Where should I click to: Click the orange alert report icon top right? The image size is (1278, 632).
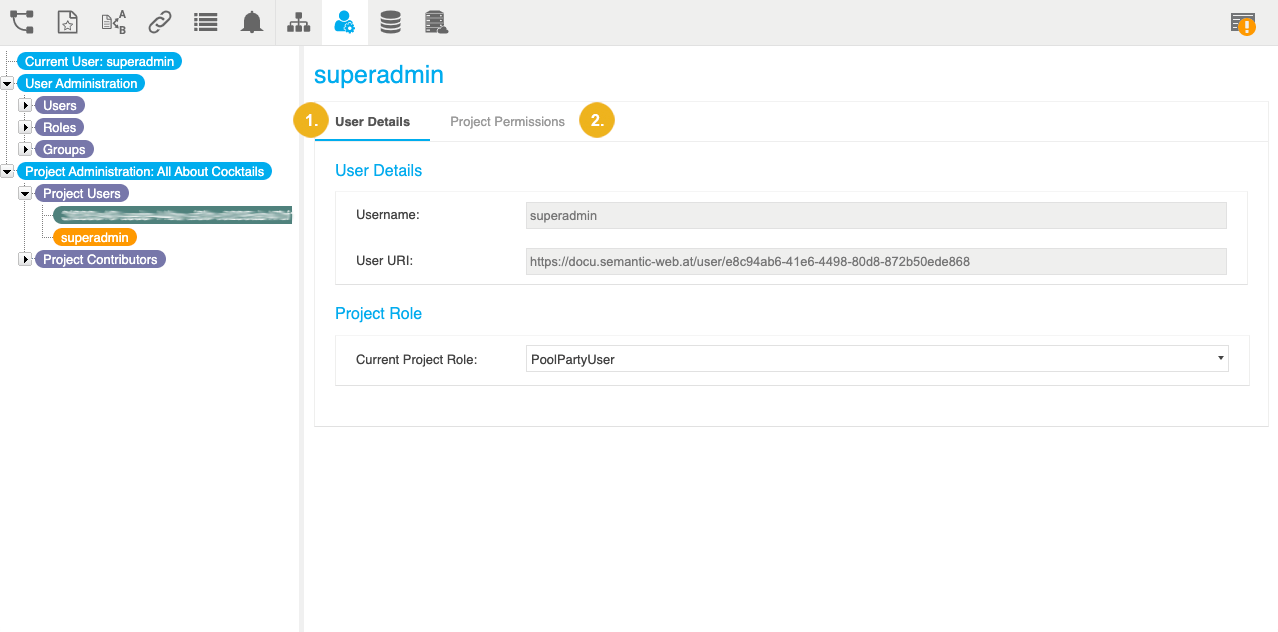(x=1243, y=22)
